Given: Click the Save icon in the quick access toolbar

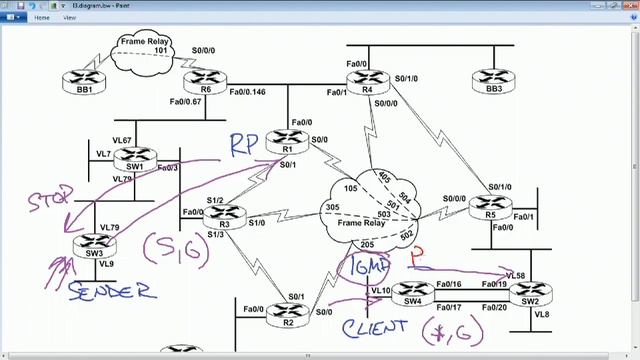Looking at the screenshot, I should point(20,6).
